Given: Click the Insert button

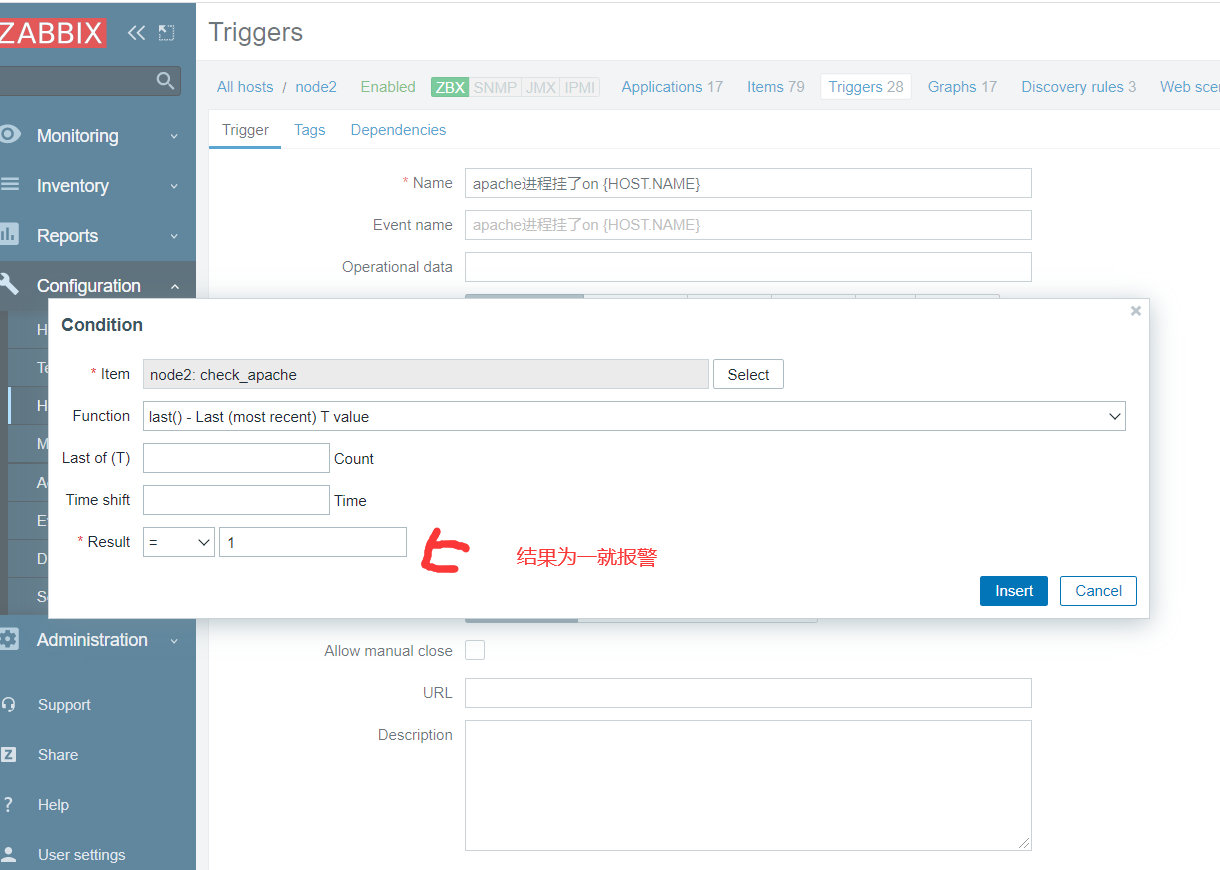Looking at the screenshot, I should tap(1014, 591).
